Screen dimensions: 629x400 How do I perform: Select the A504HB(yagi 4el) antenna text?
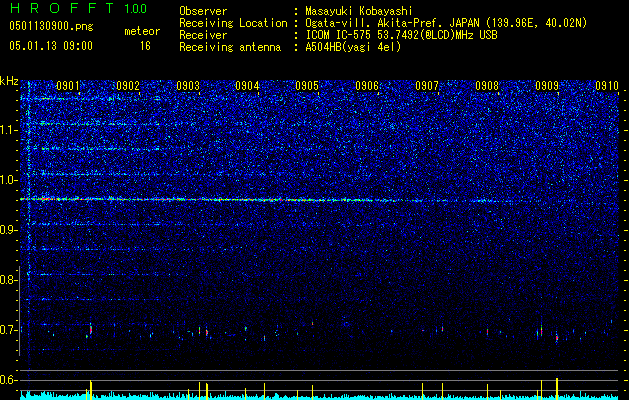tap(353, 47)
